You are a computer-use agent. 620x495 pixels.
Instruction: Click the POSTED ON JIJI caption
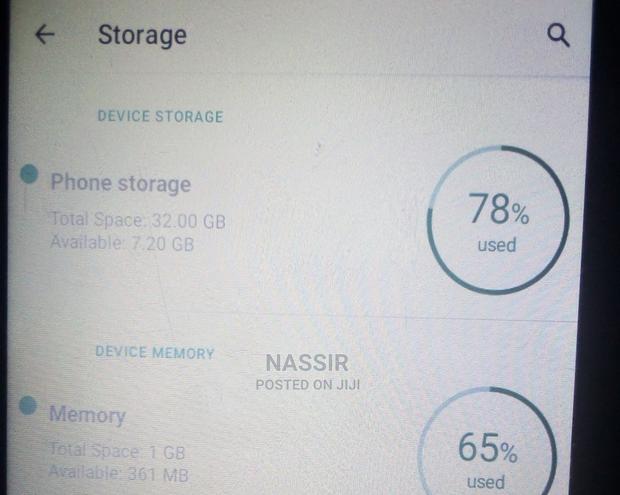pos(307,384)
